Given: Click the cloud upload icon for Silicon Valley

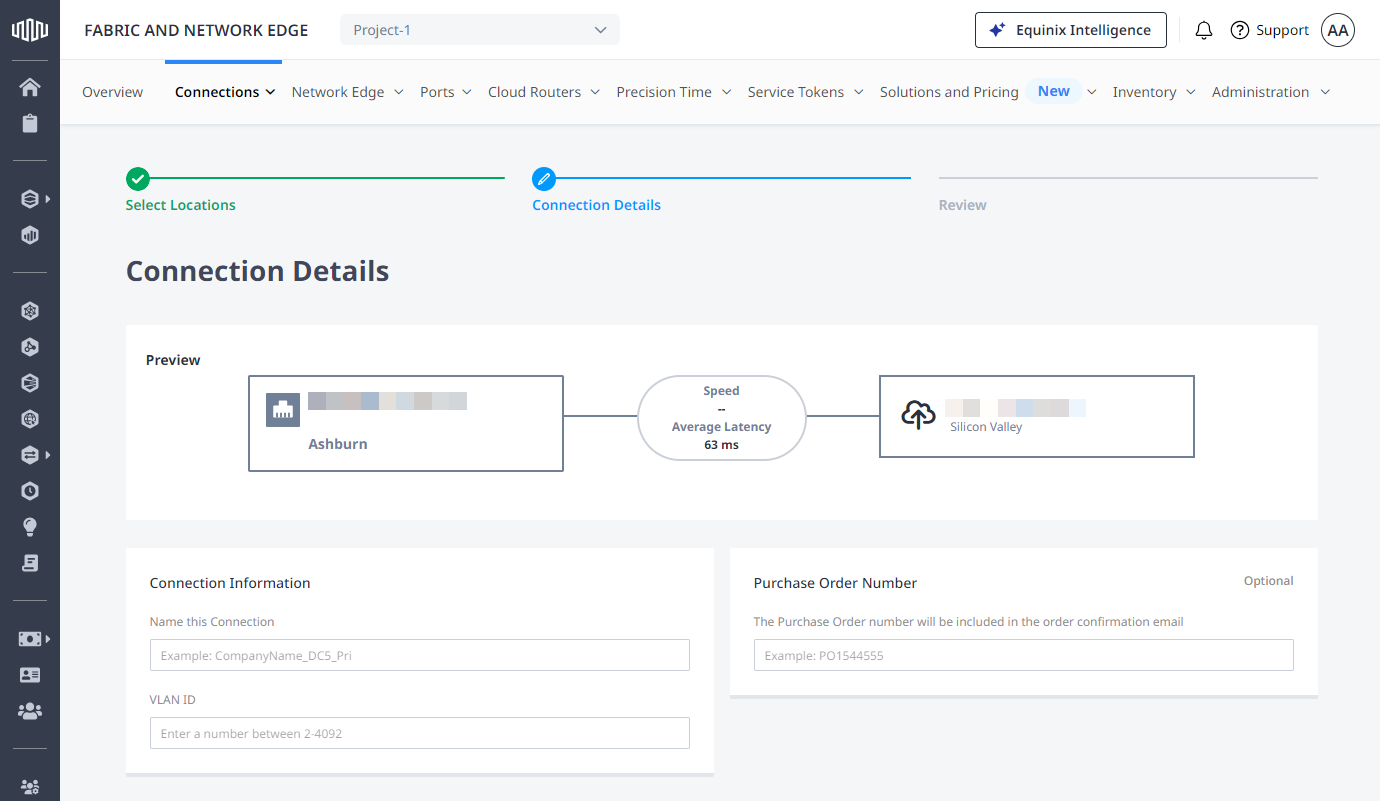Looking at the screenshot, I should tap(918, 414).
